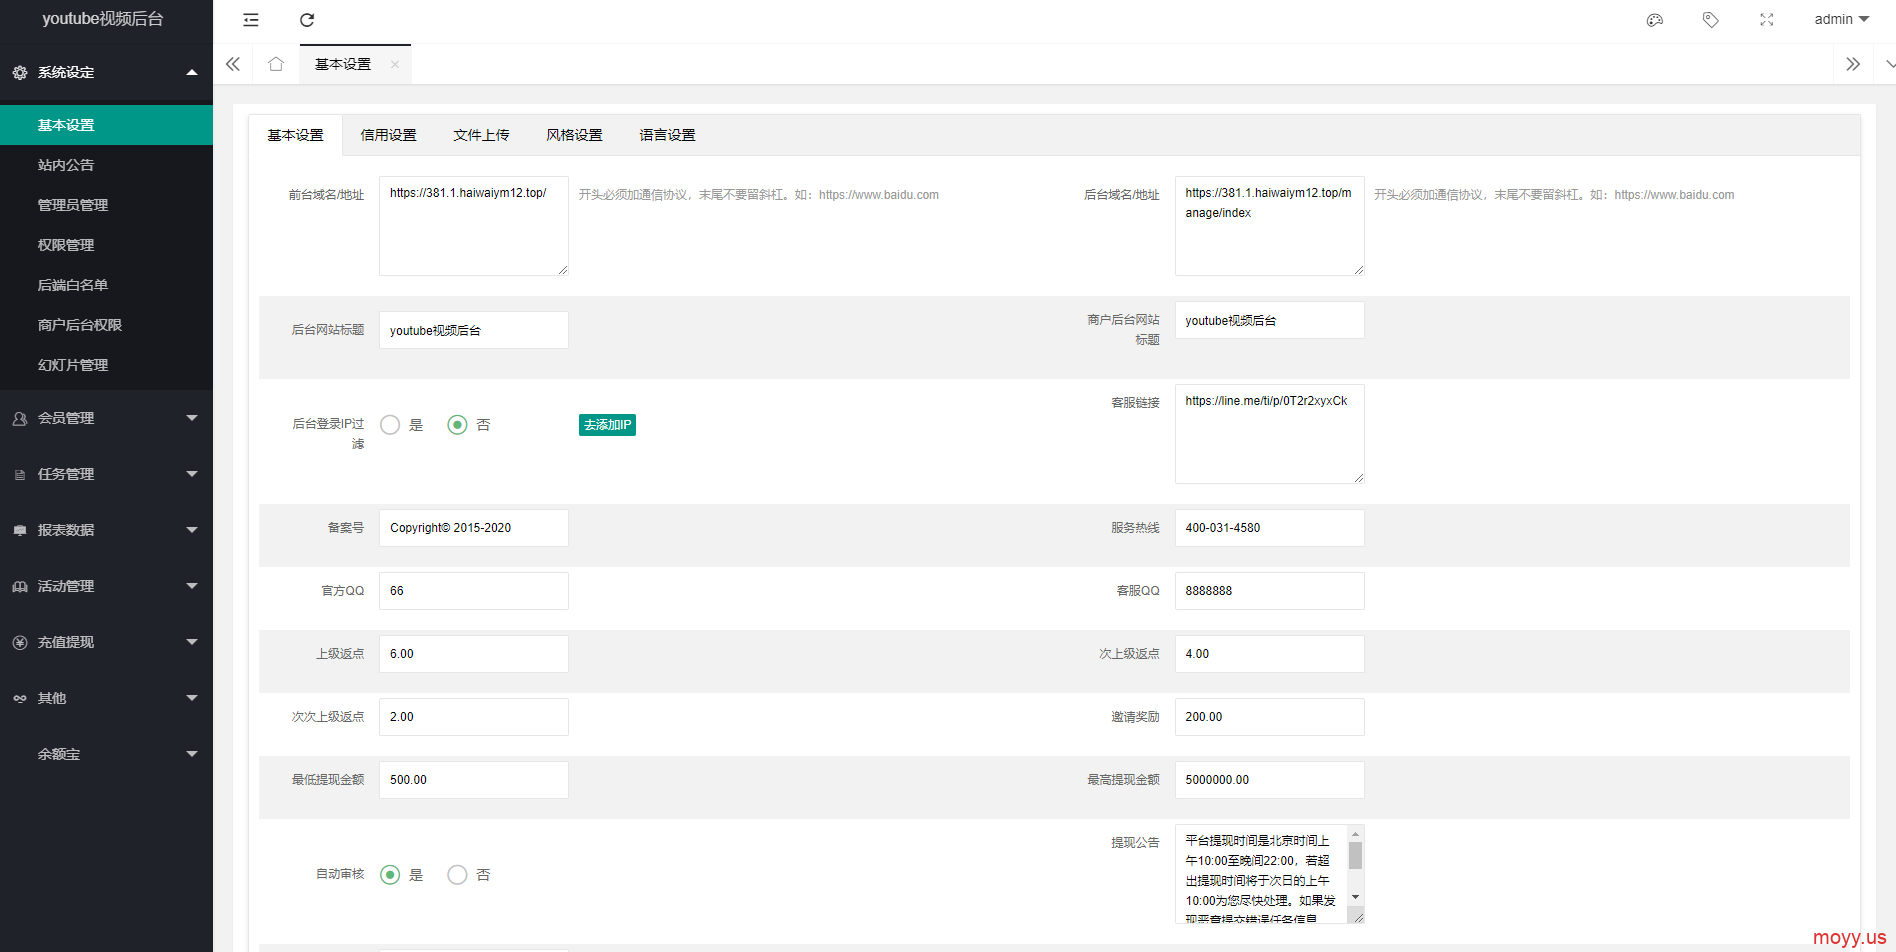
Task: Go to home tab icon
Action: tap(276, 64)
